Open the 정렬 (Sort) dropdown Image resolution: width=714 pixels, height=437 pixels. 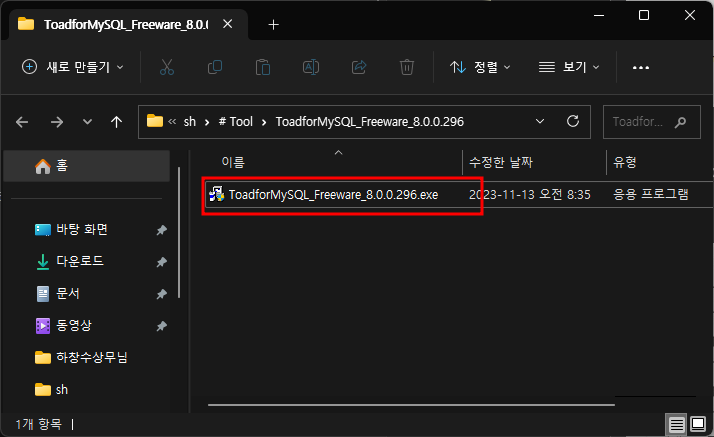pyautogui.click(x=480, y=67)
